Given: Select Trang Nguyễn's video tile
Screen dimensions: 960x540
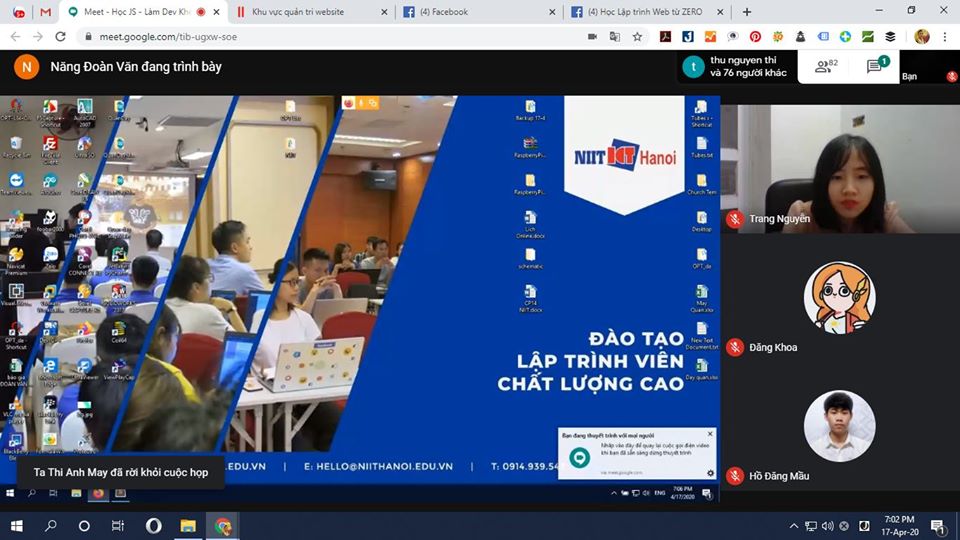Looking at the screenshot, I should pos(840,168).
